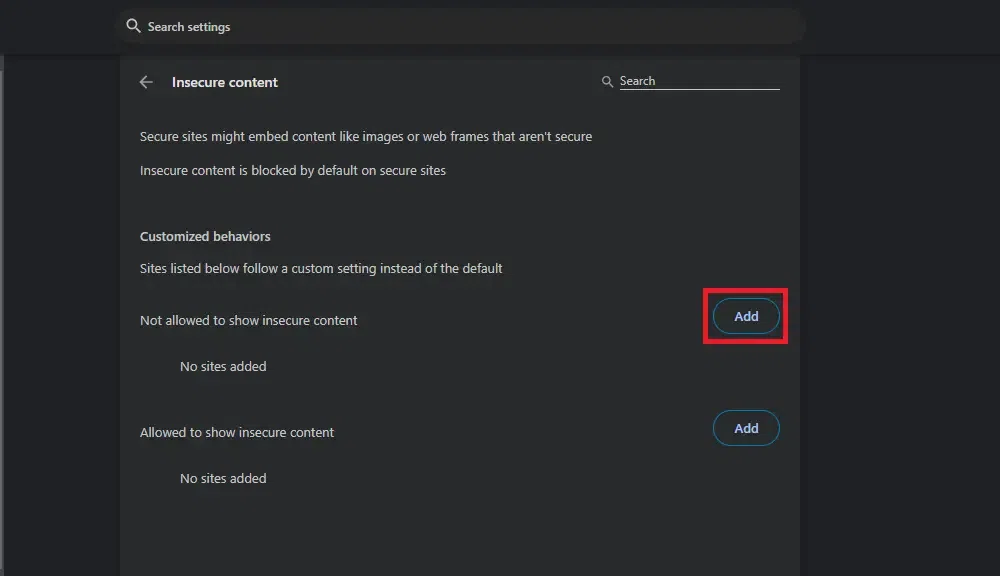The image size is (1000, 576).
Task: Click 'No sites added' under the Allowed section
Action: (x=223, y=479)
